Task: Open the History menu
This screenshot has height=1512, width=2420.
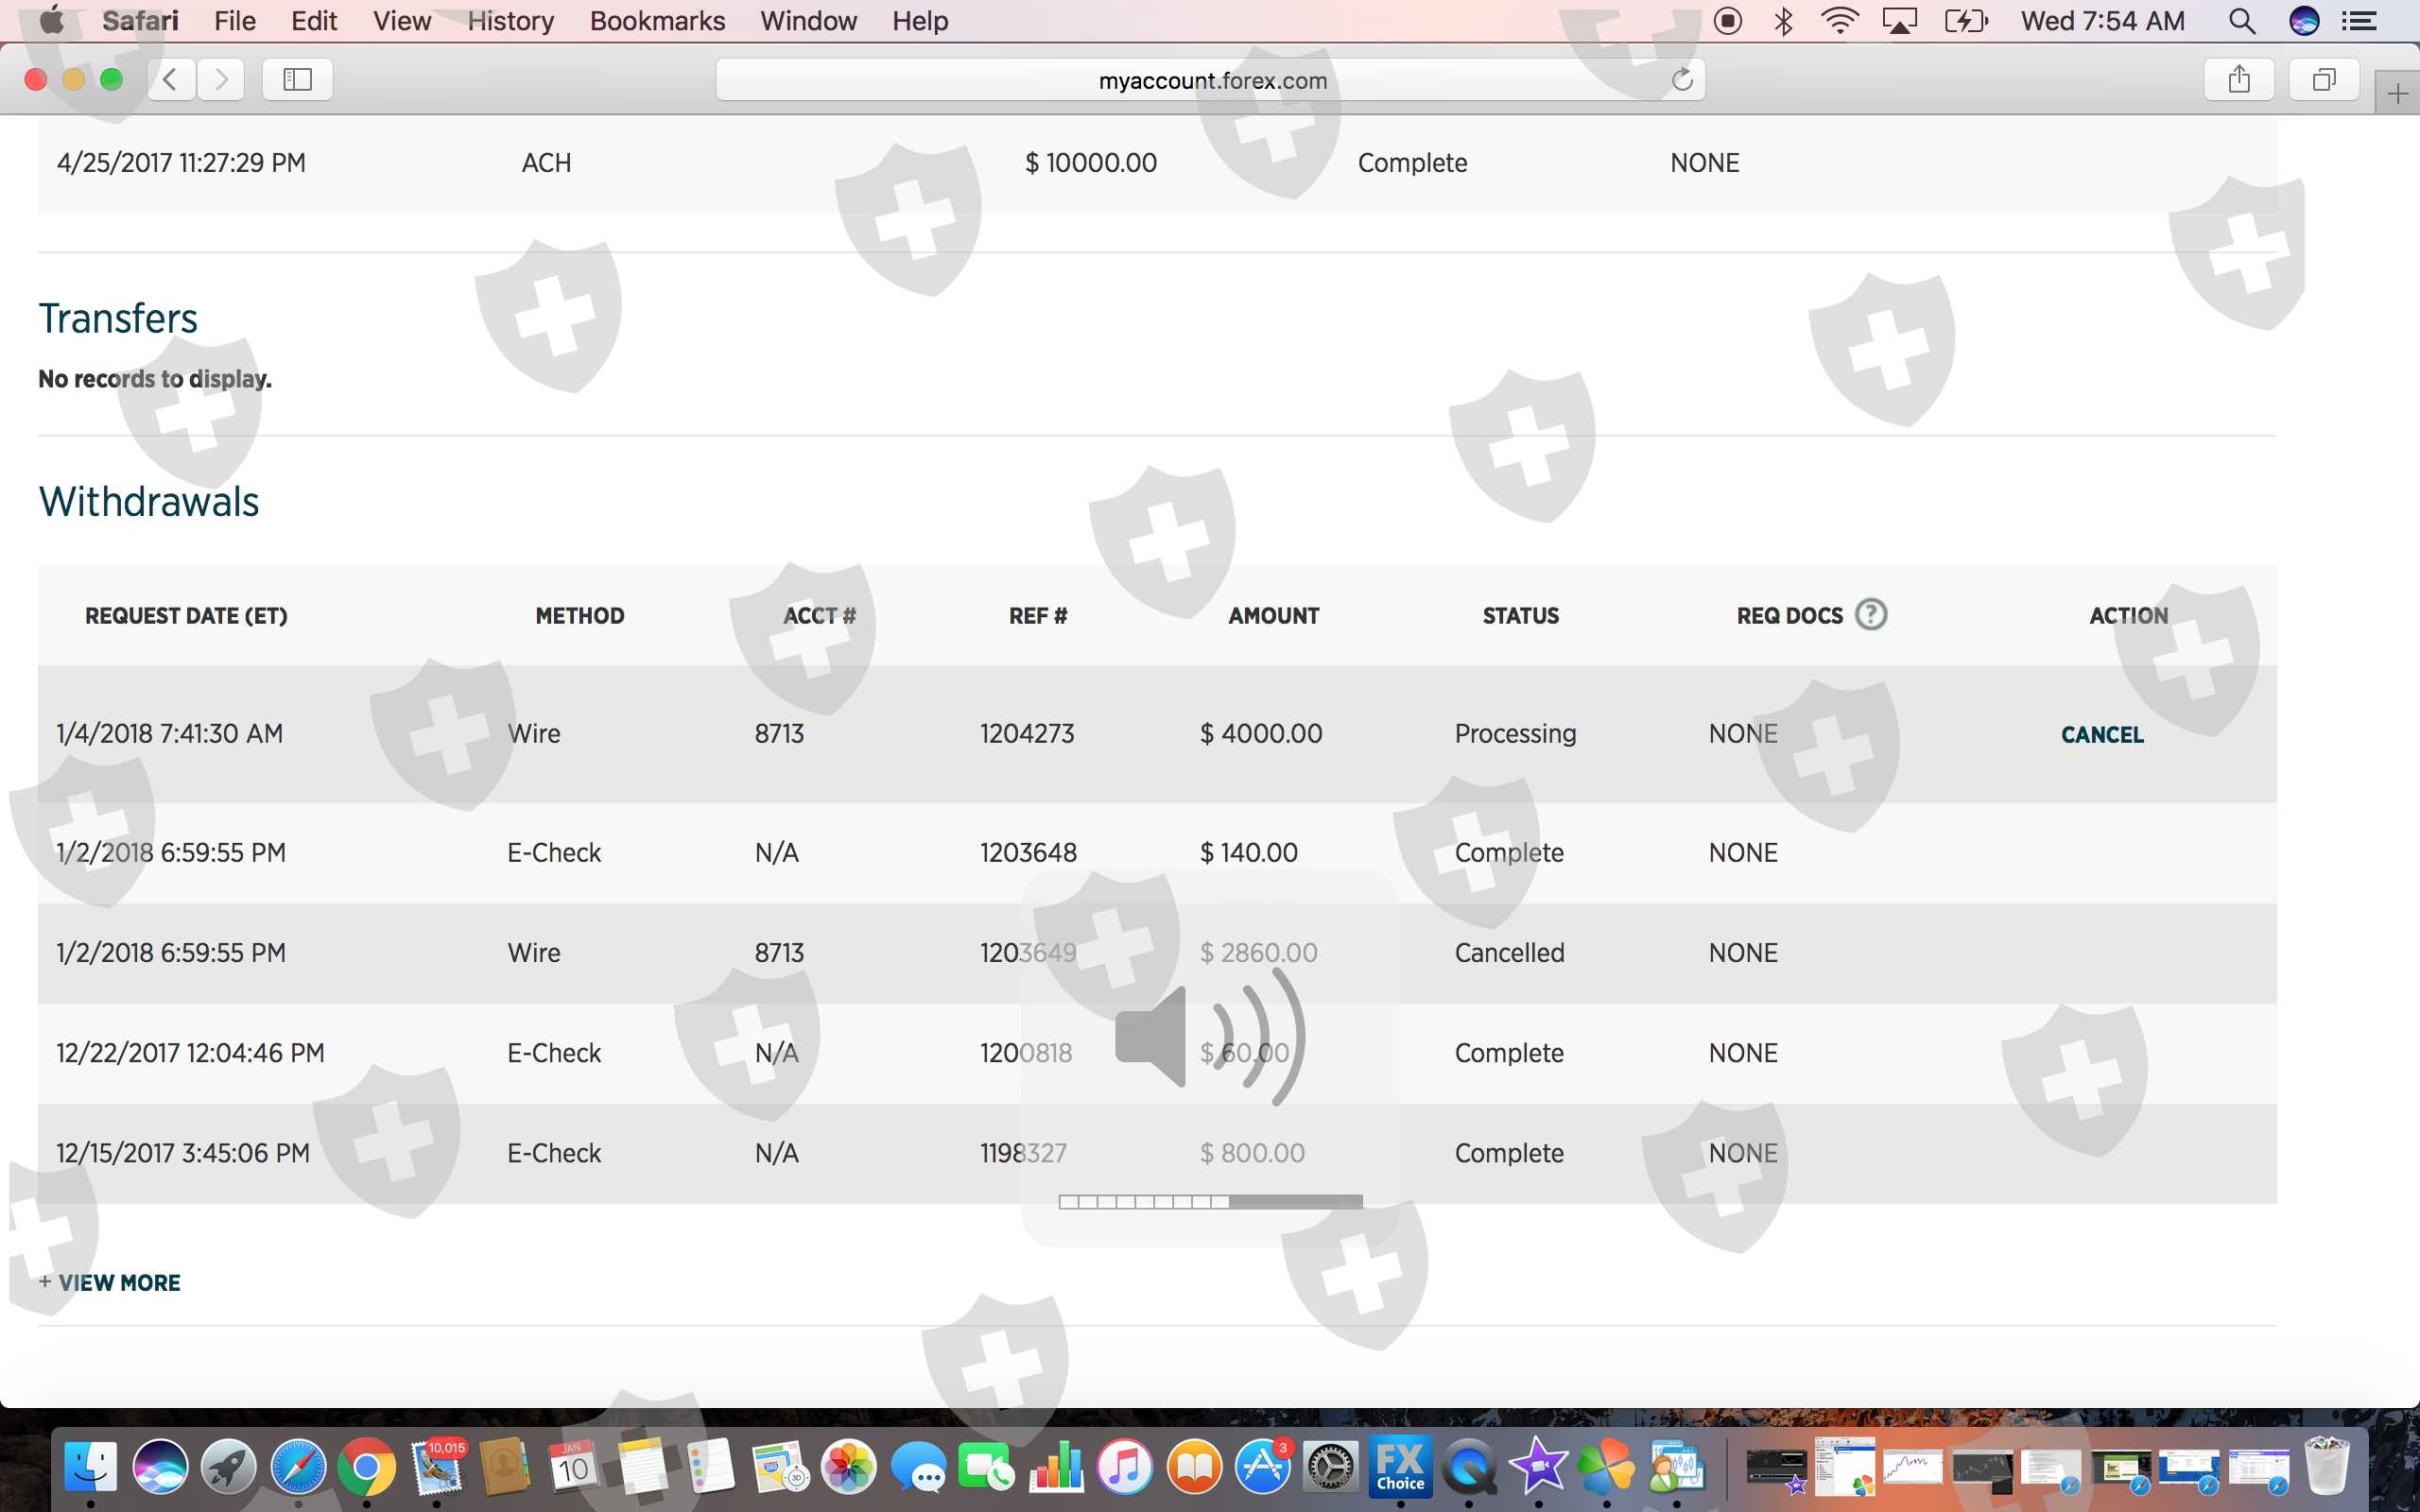Action: (x=510, y=21)
